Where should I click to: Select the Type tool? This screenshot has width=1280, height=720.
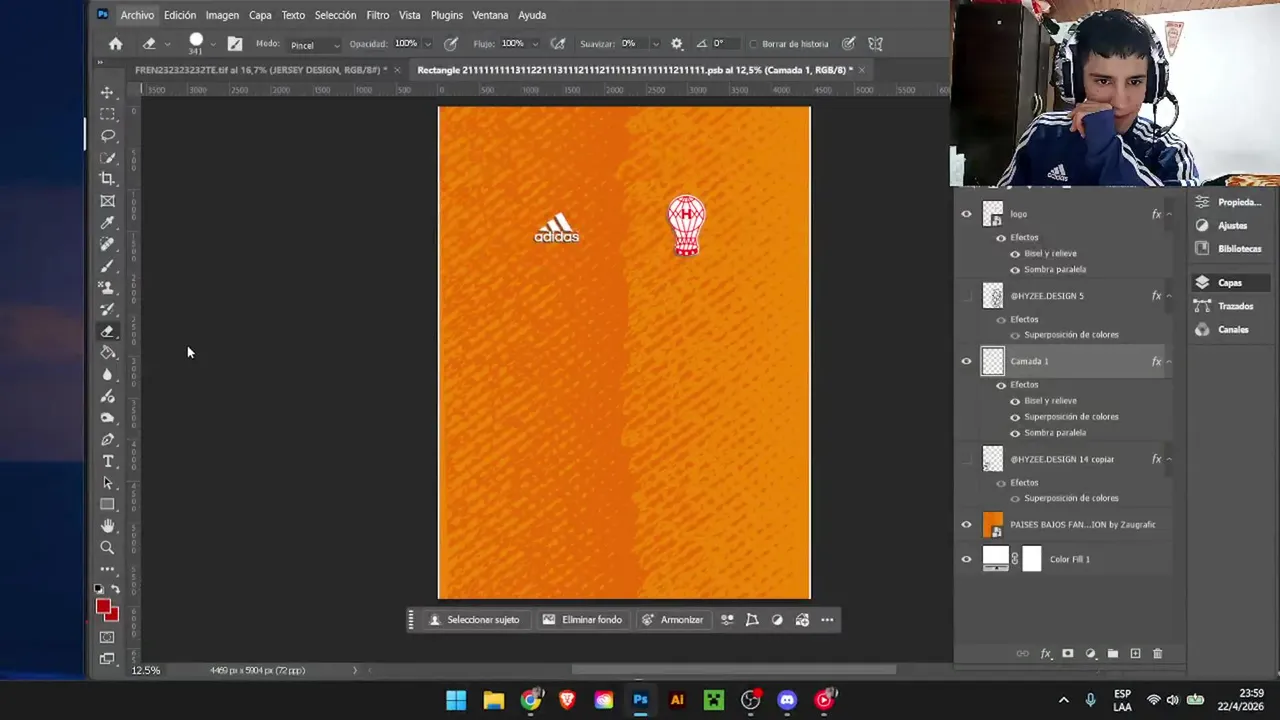click(107, 461)
